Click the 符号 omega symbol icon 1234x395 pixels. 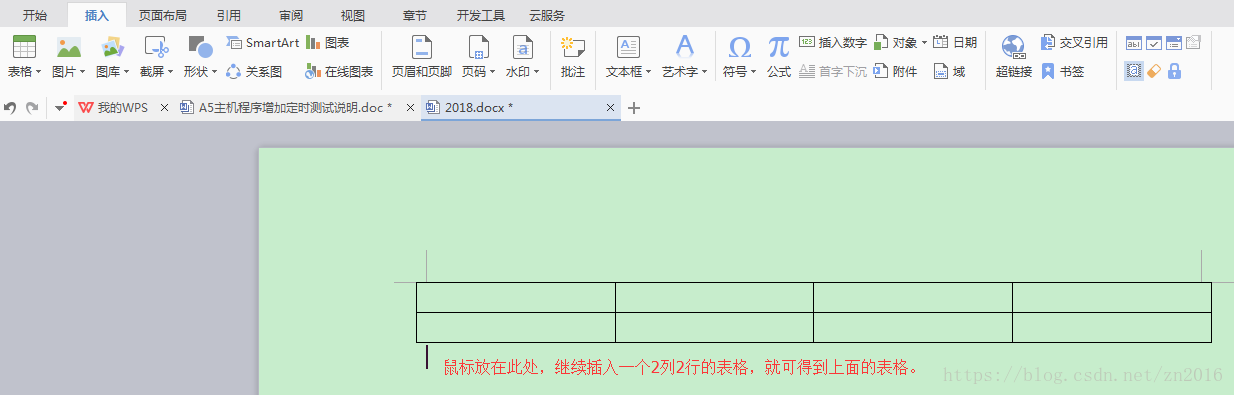pyautogui.click(x=739, y=47)
